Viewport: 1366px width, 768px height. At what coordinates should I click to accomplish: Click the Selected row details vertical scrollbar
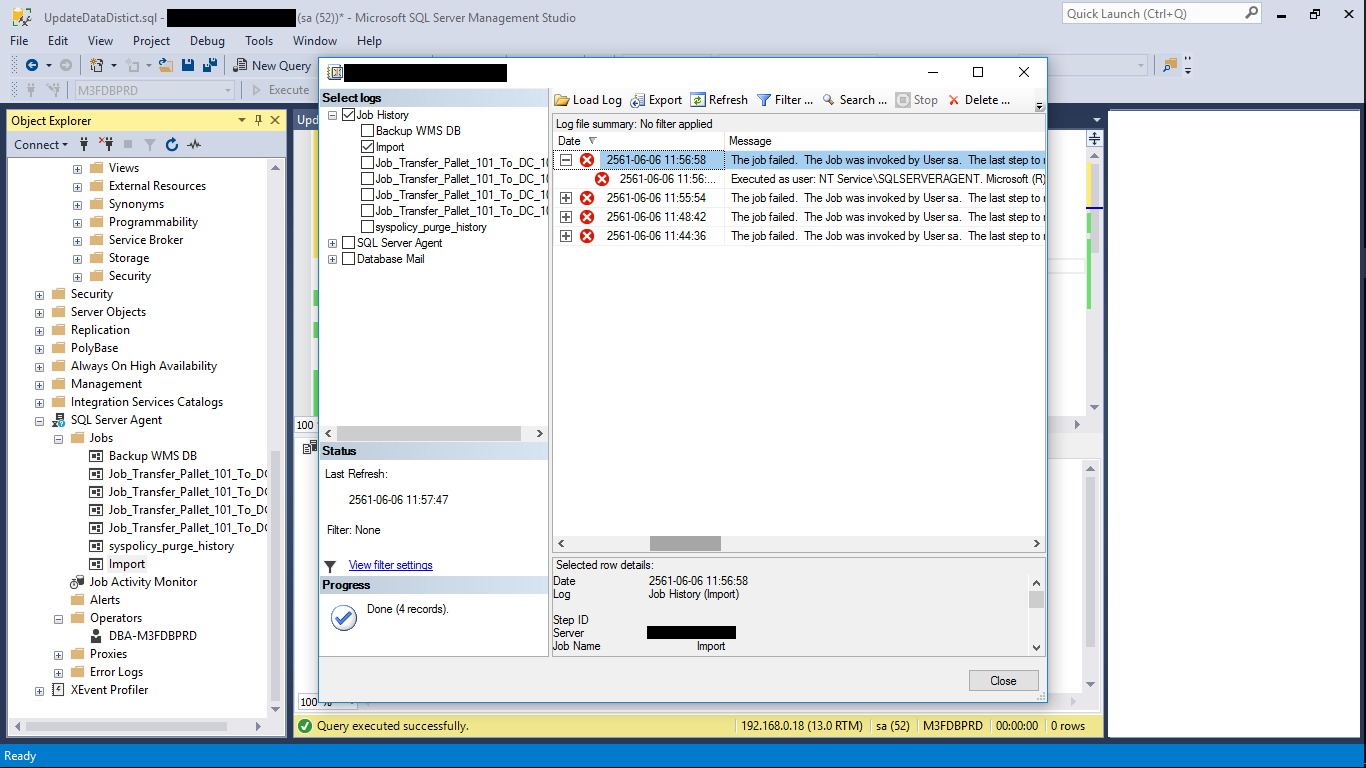(1036, 614)
